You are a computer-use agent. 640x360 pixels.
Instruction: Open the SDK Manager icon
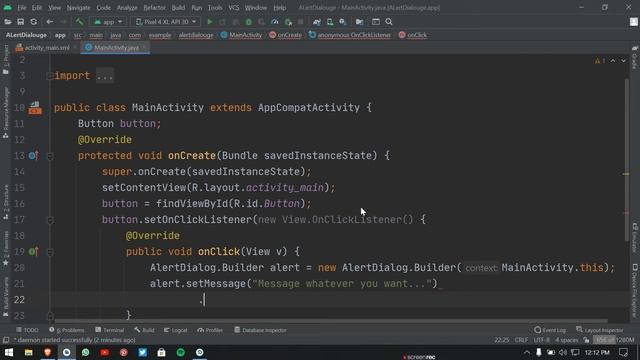(x=343, y=22)
